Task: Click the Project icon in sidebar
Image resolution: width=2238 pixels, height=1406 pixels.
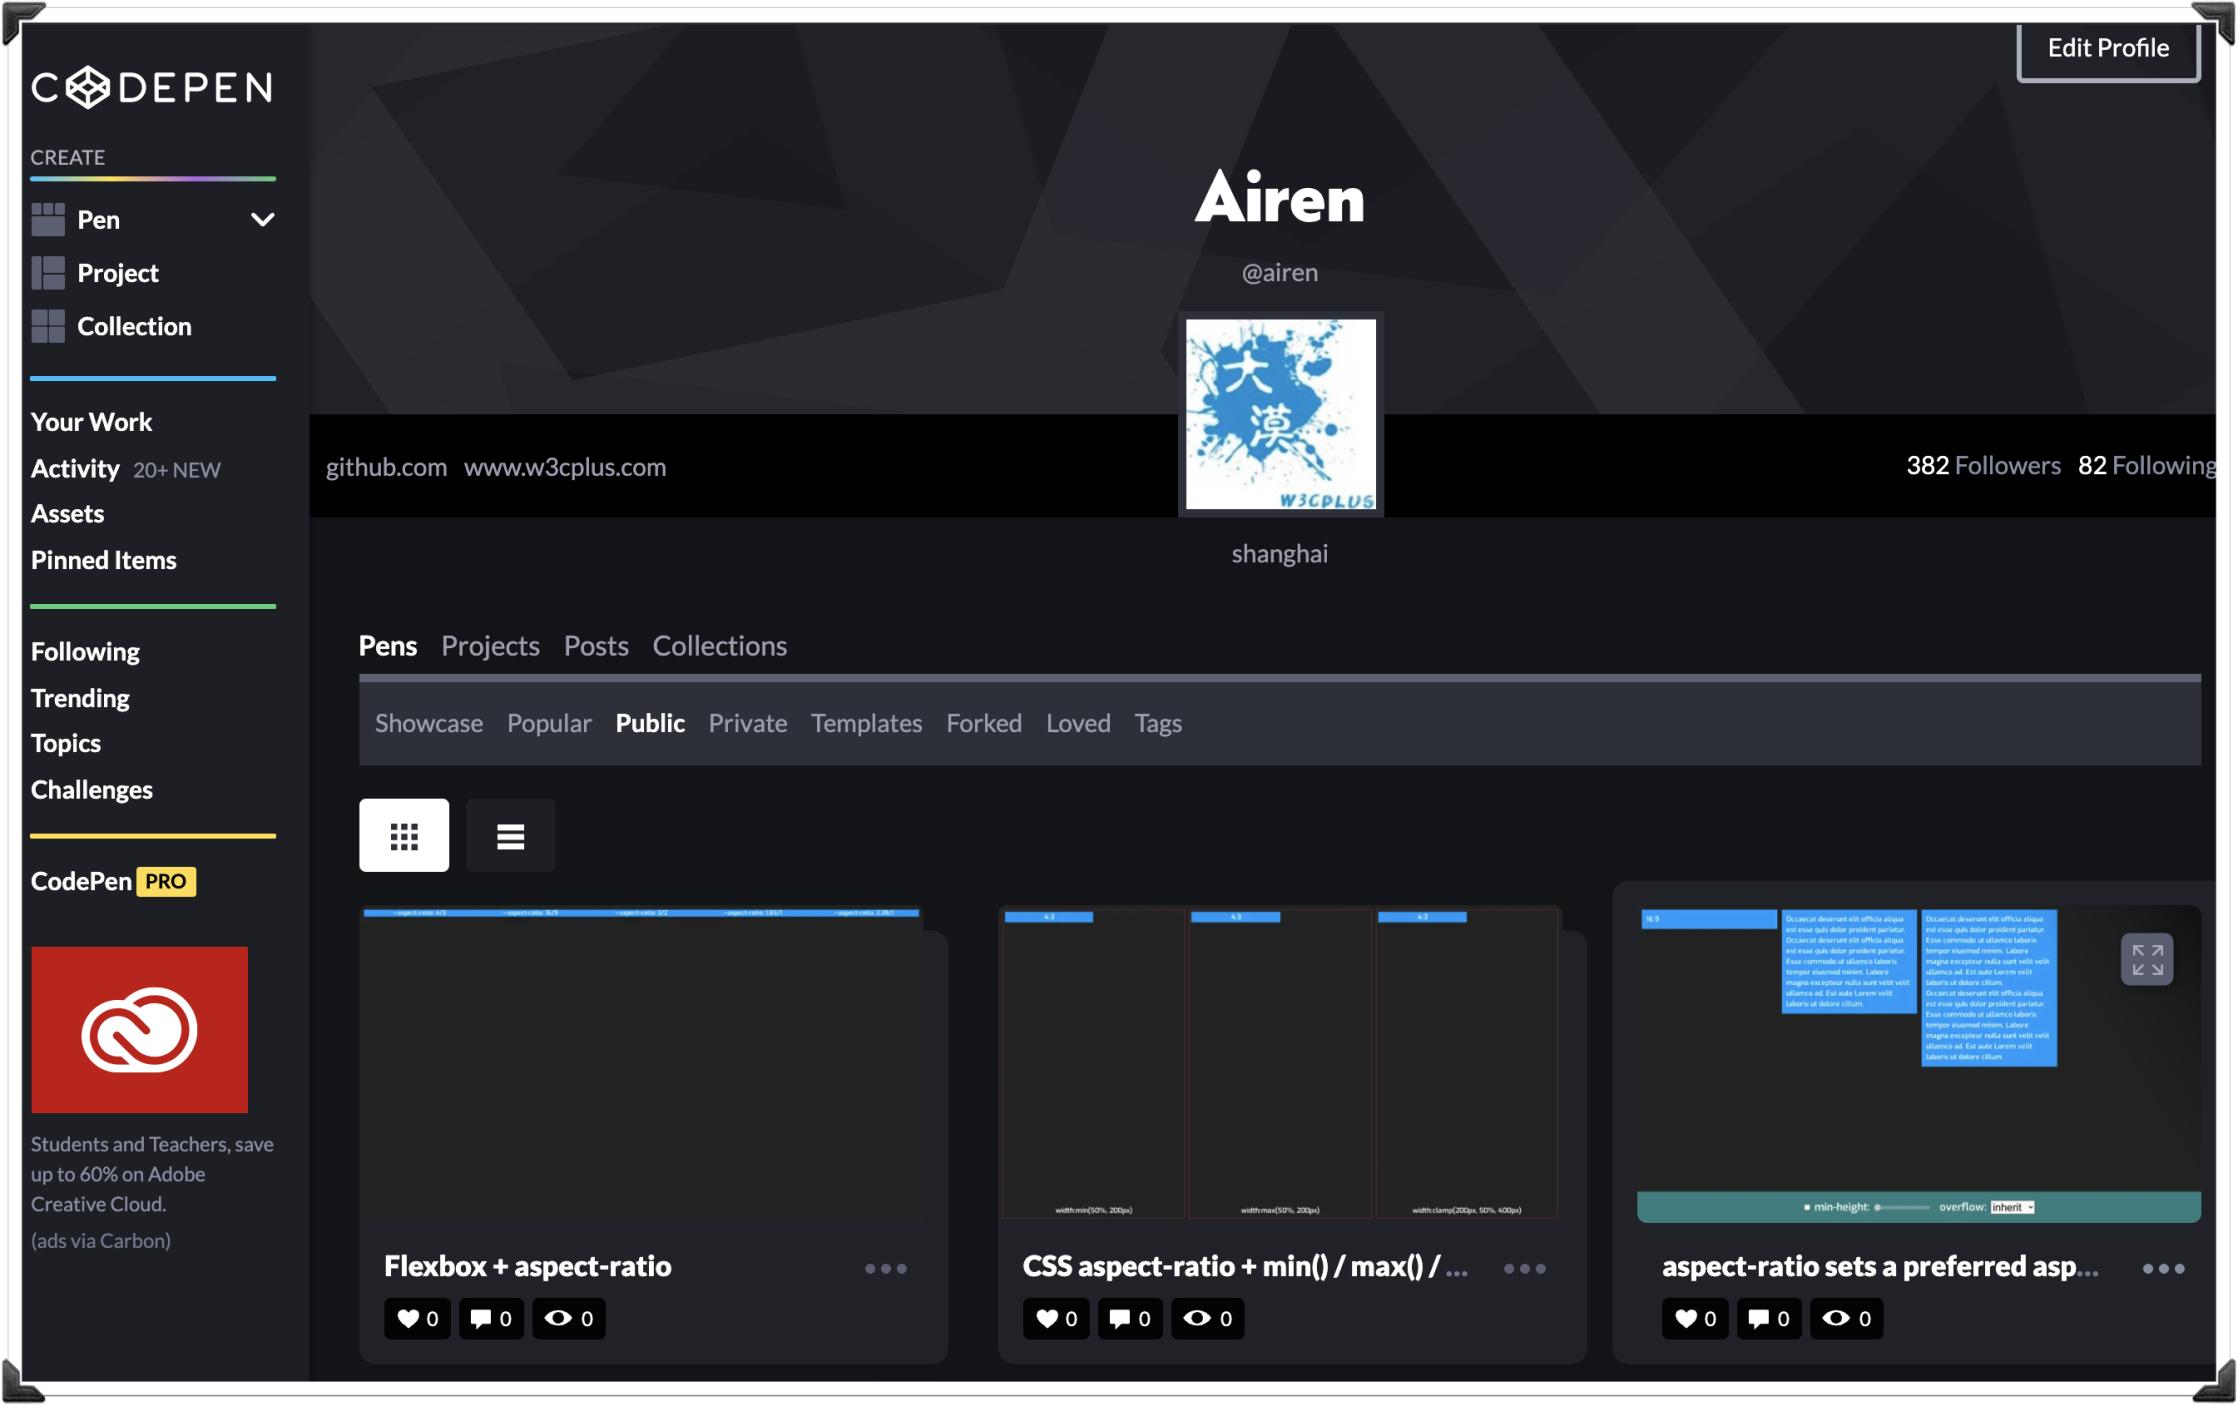Action: click(x=48, y=273)
